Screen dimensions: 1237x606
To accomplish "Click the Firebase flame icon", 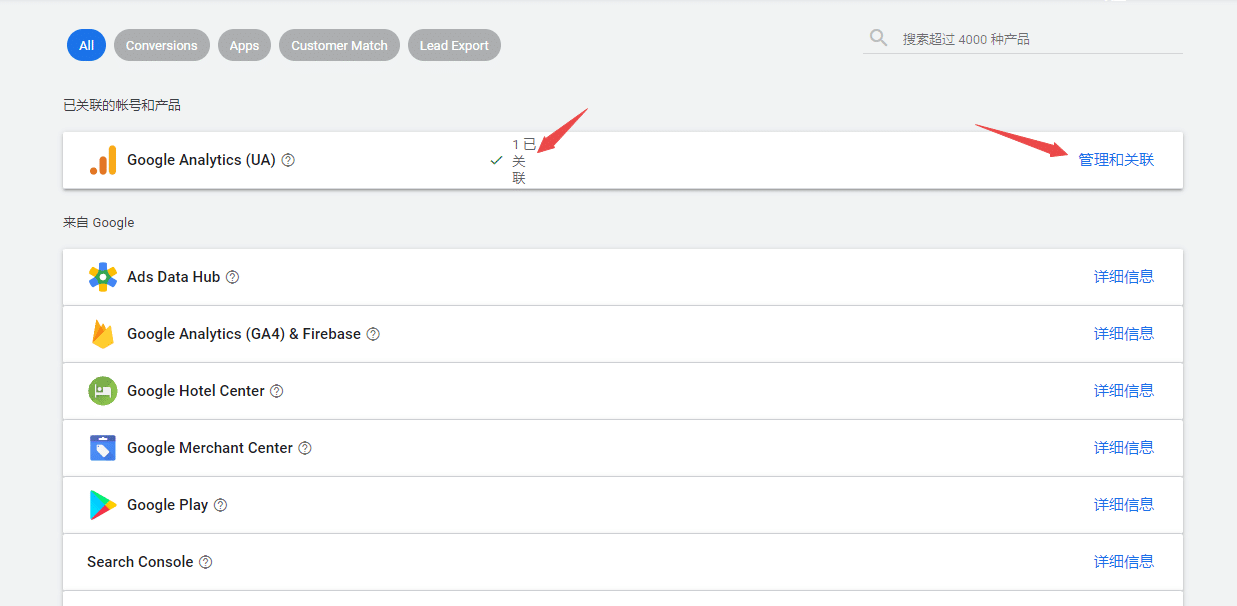I will (x=103, y=334).
